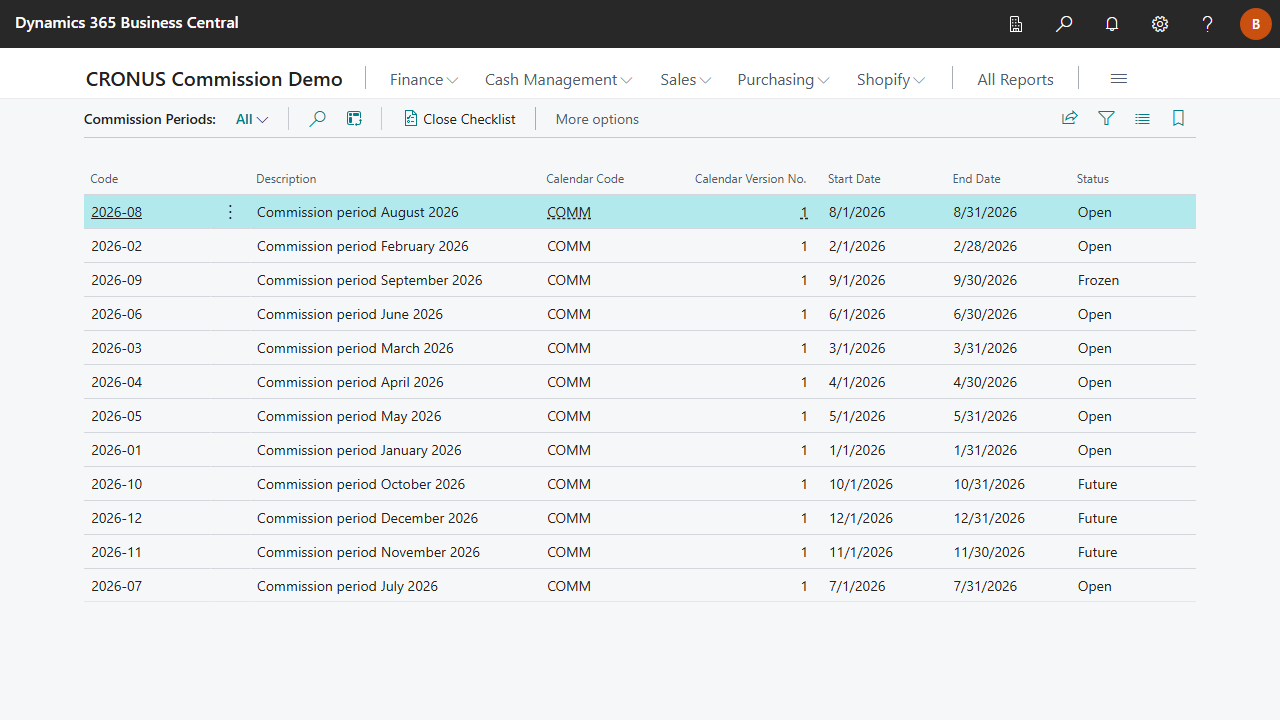Open the notifications bell

[1112, 24]
